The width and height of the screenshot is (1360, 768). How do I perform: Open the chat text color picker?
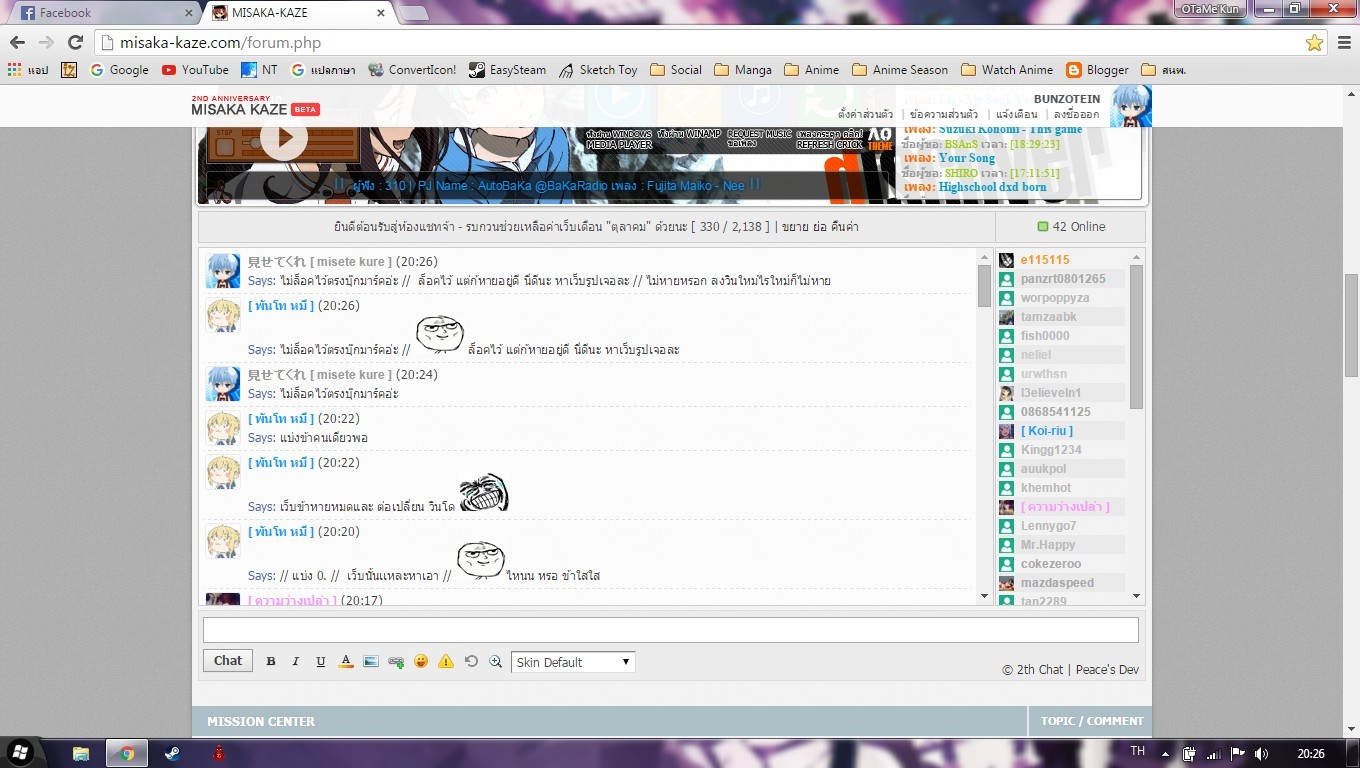(x=346, y=661)
